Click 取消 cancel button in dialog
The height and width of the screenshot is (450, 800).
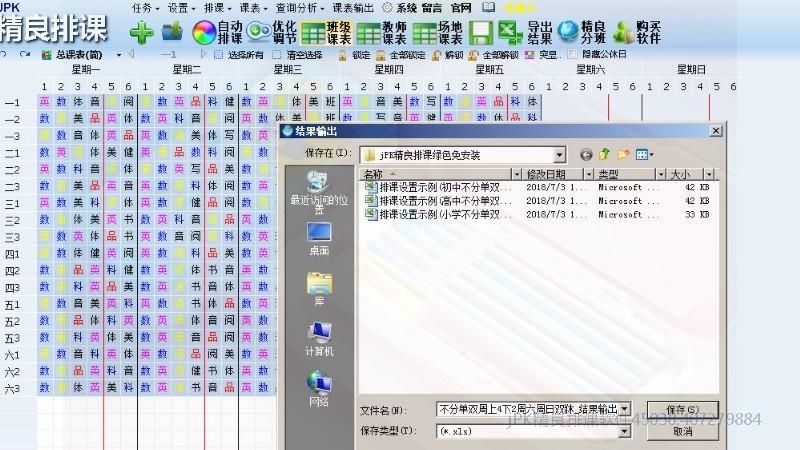pos(683,432)
